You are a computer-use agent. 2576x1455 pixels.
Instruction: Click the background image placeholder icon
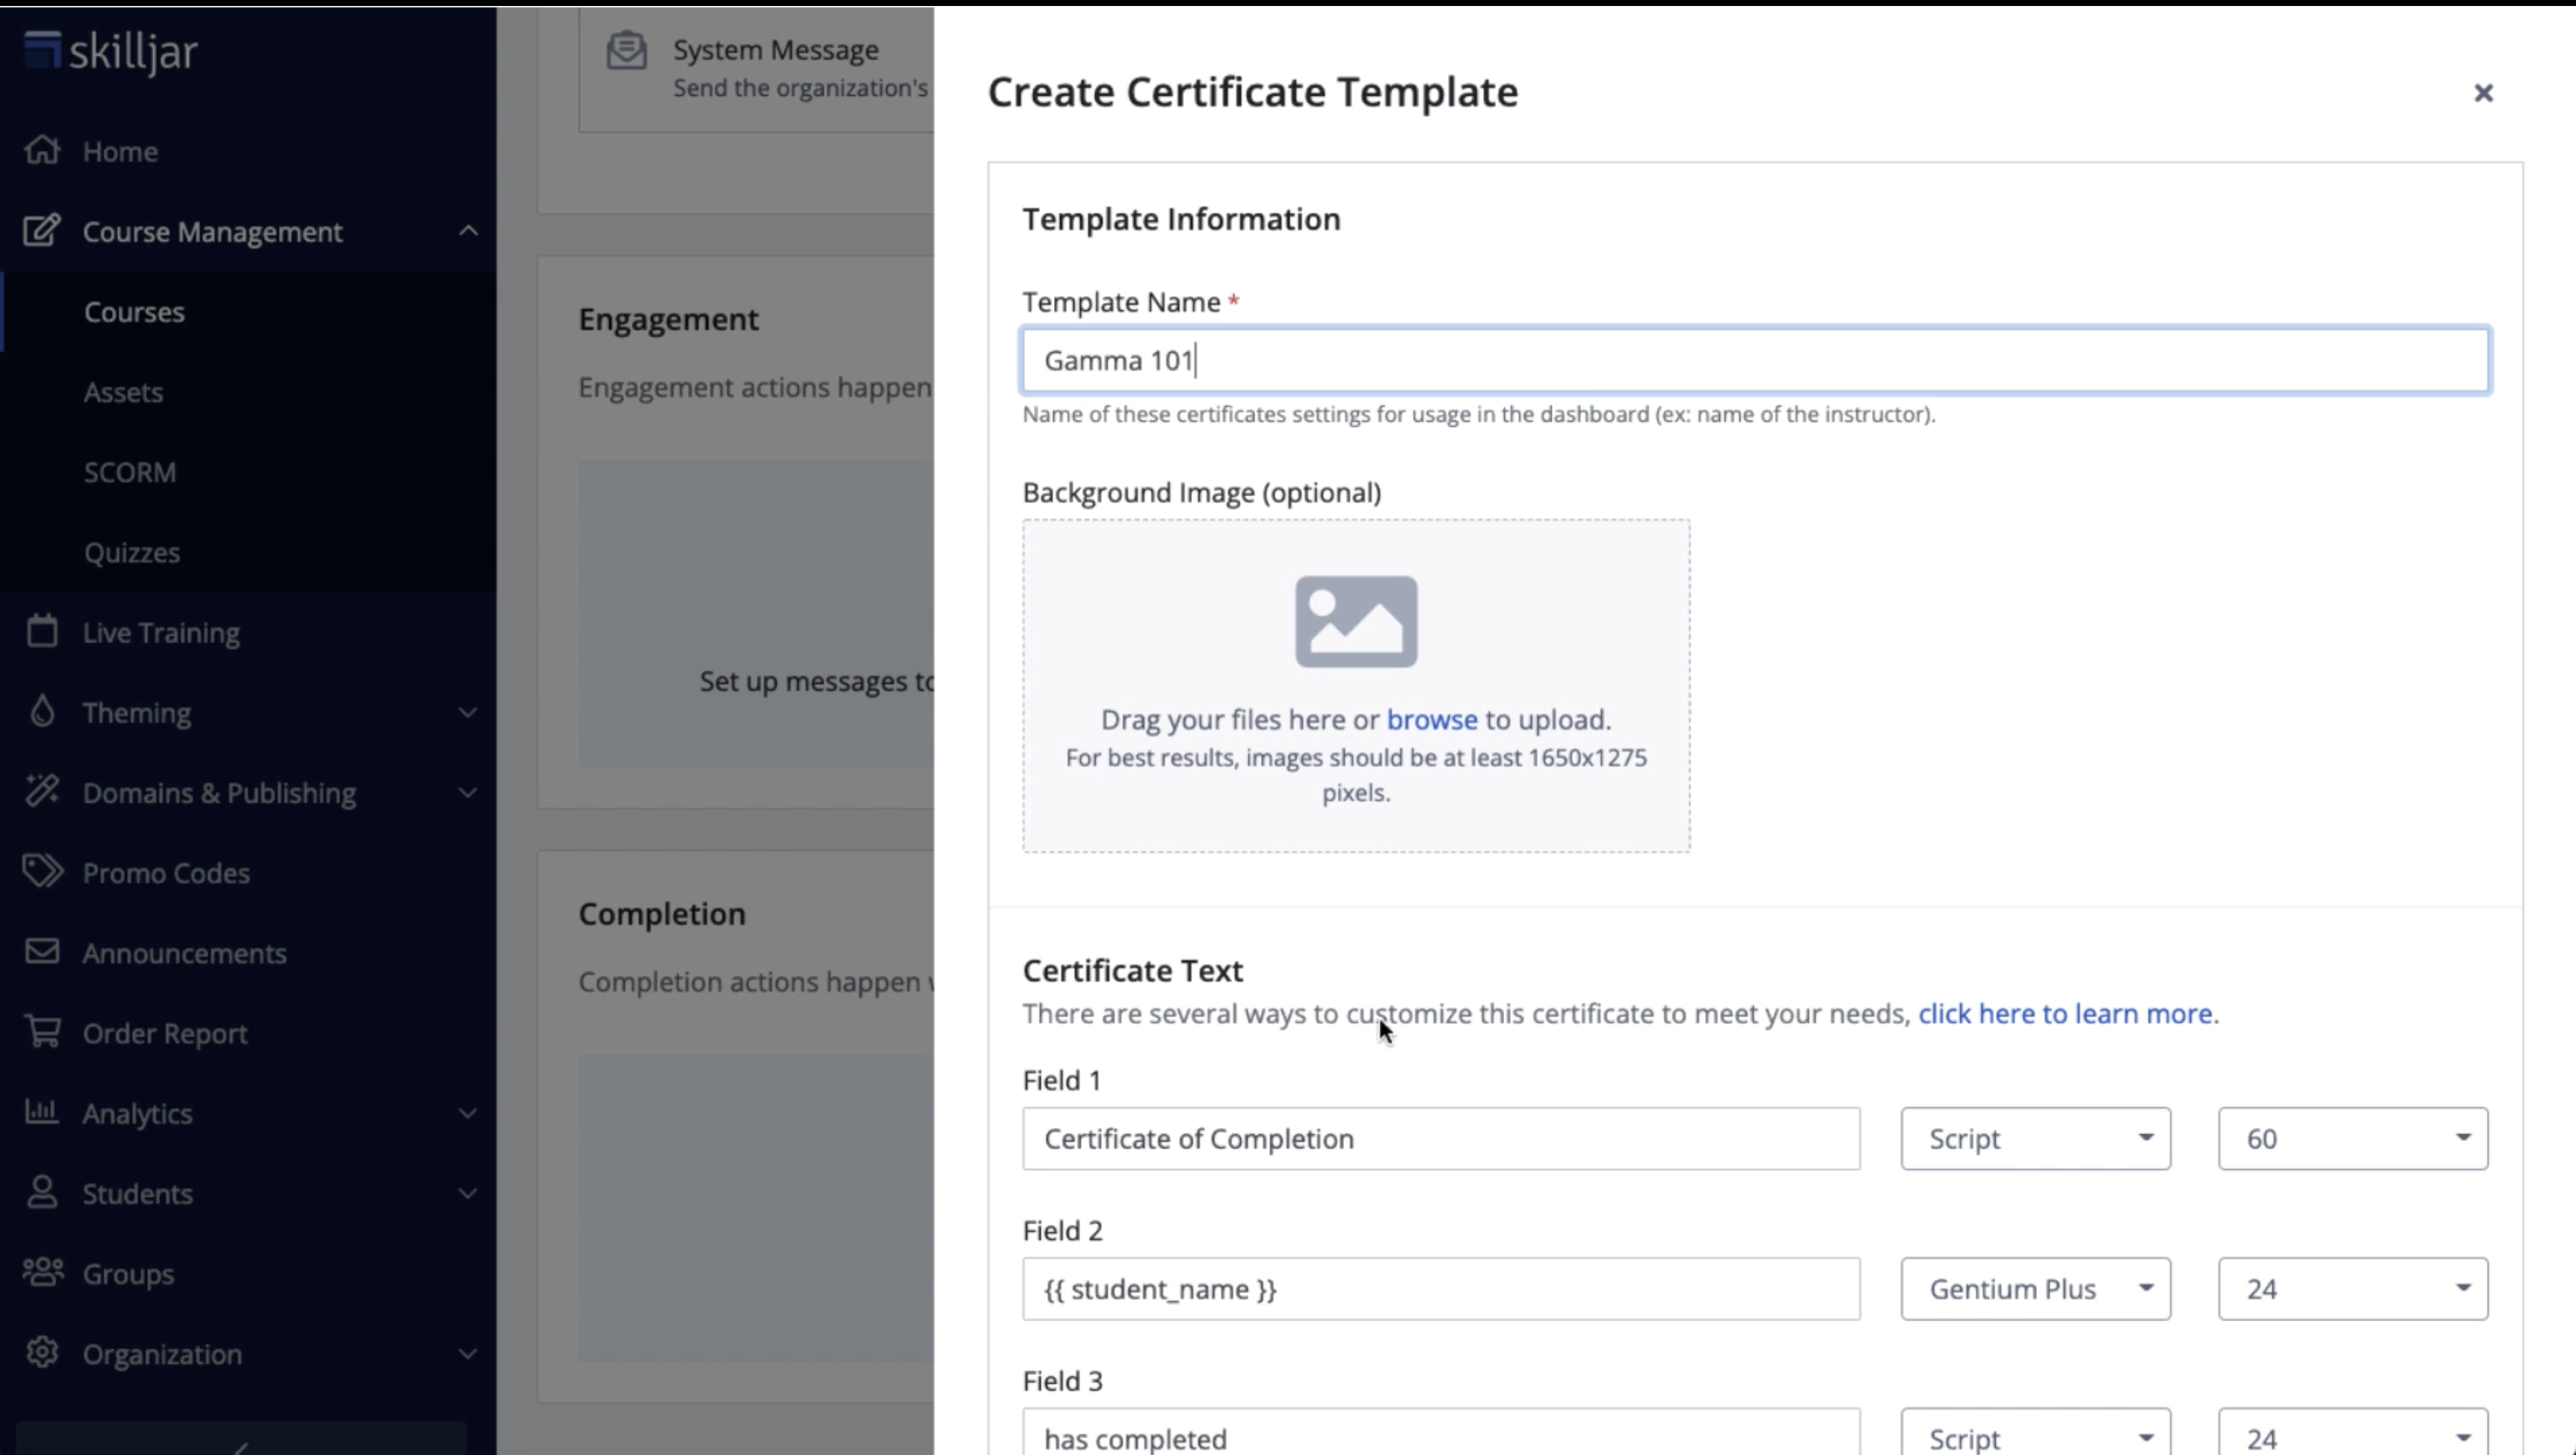pyautogui.click(x=1355, y=621)
